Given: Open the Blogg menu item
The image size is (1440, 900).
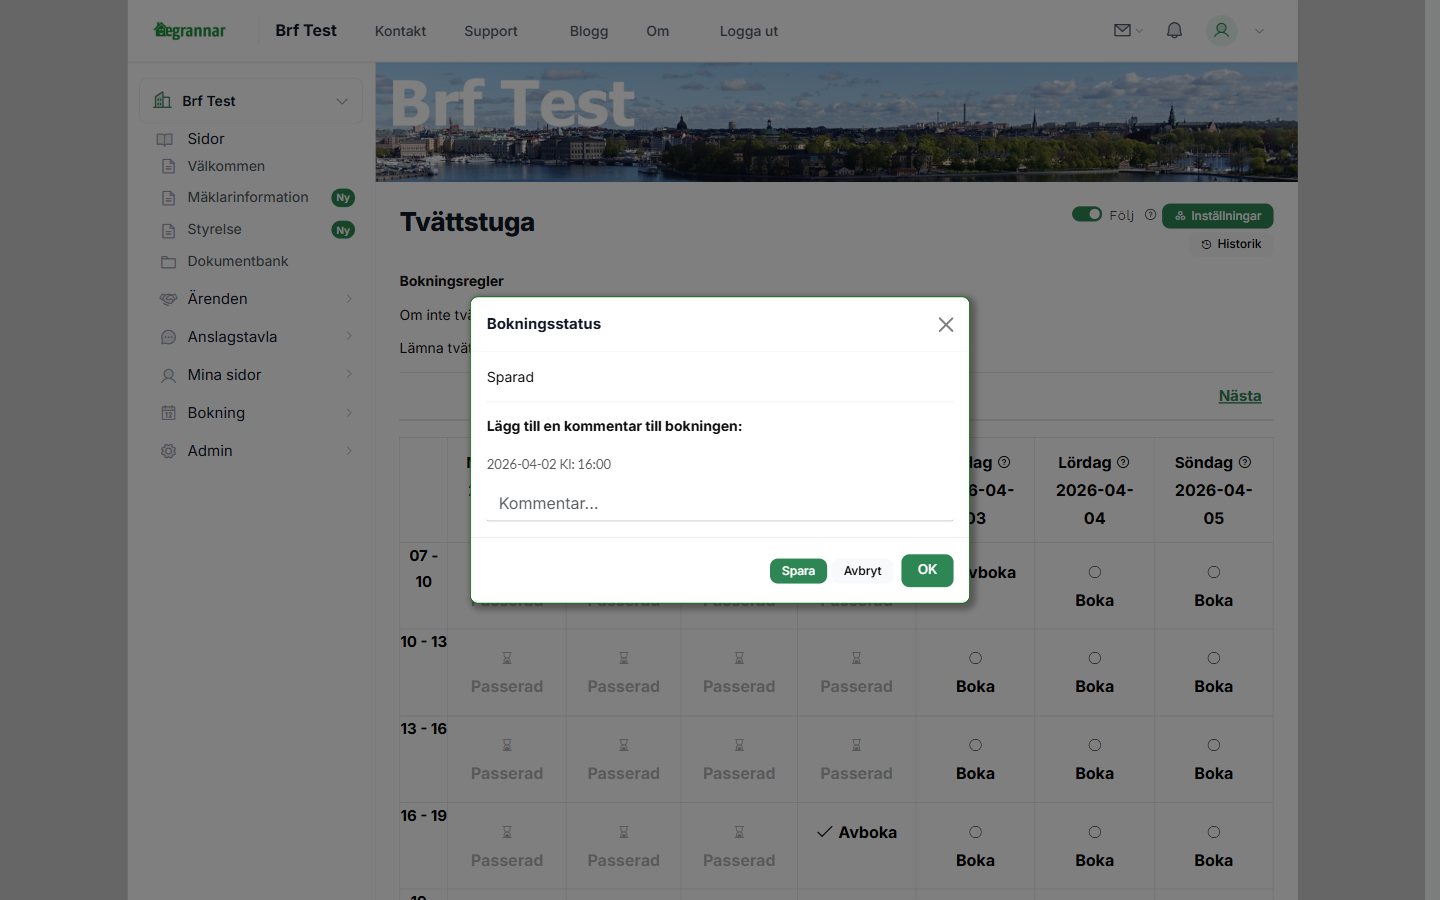Looking at the screenshot, I should point(589,31).
